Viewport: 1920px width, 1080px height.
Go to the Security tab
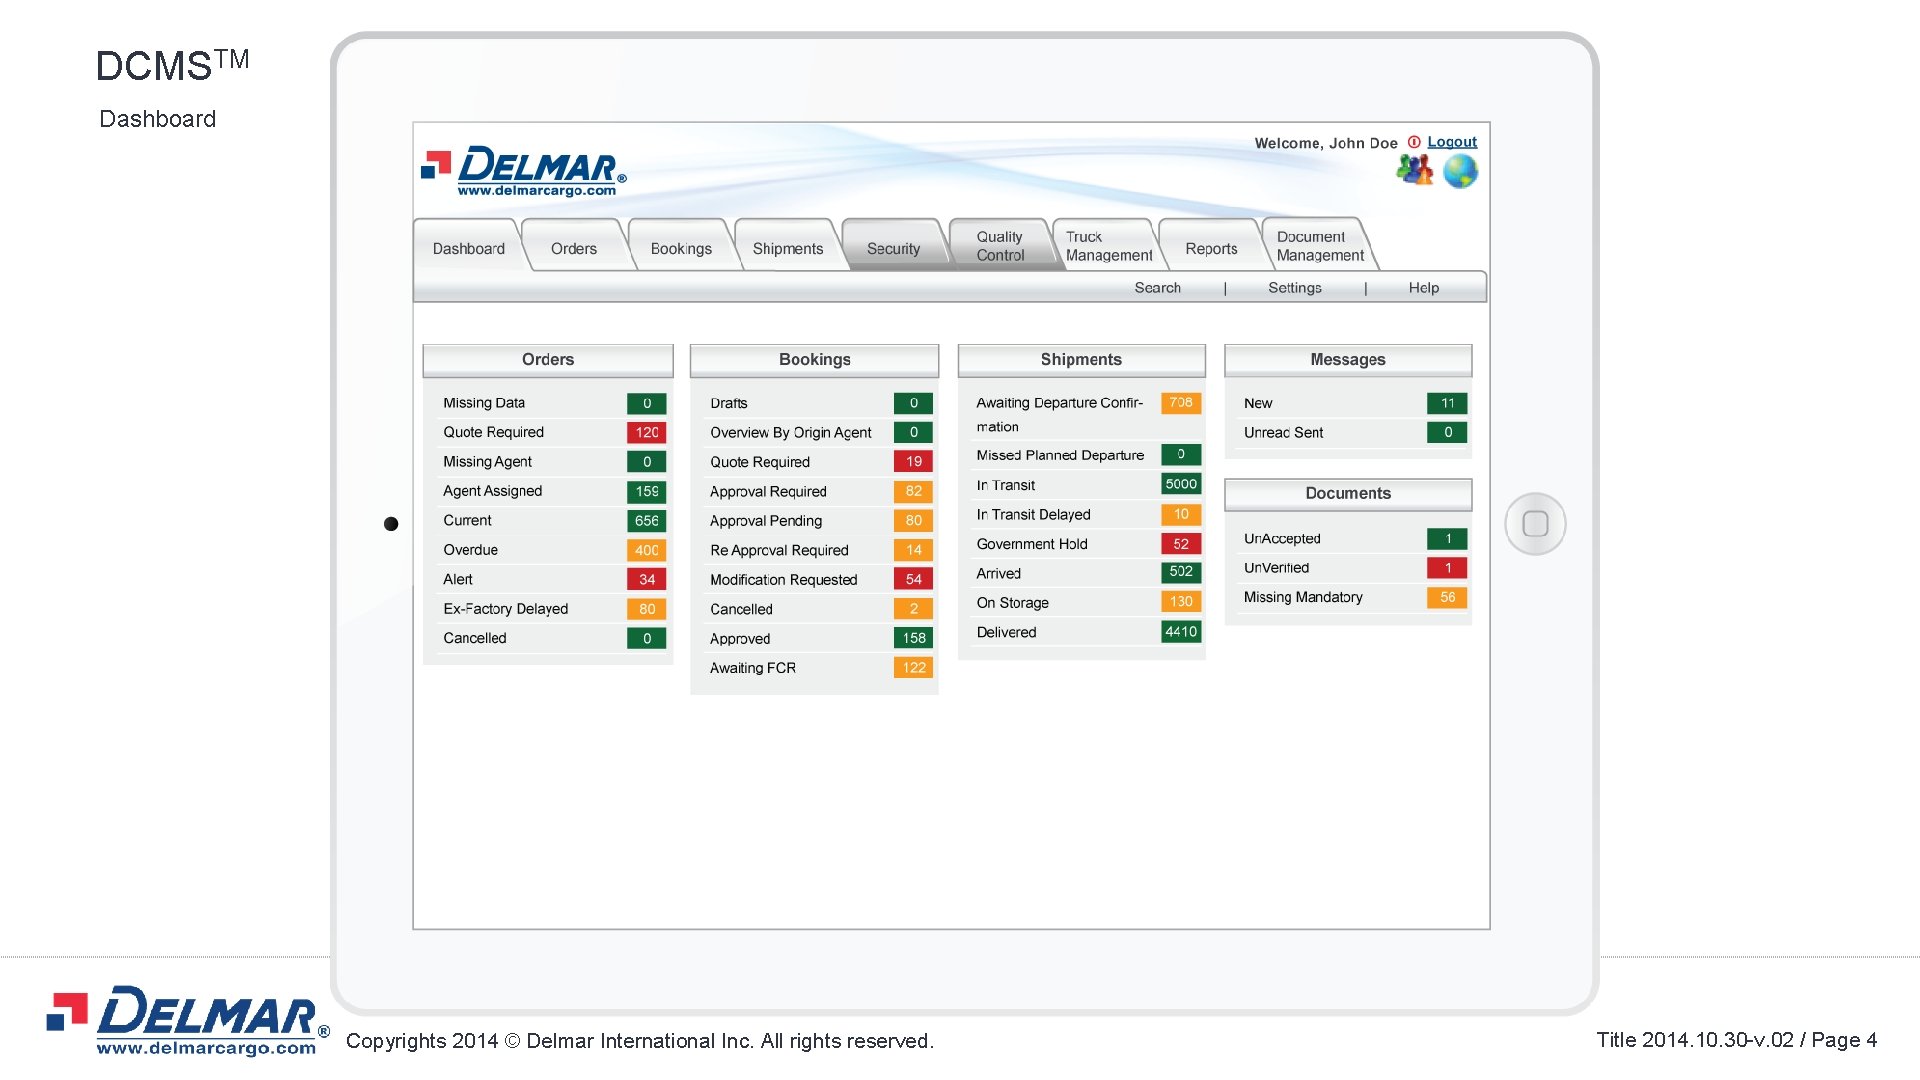click(x=894, y=248)
